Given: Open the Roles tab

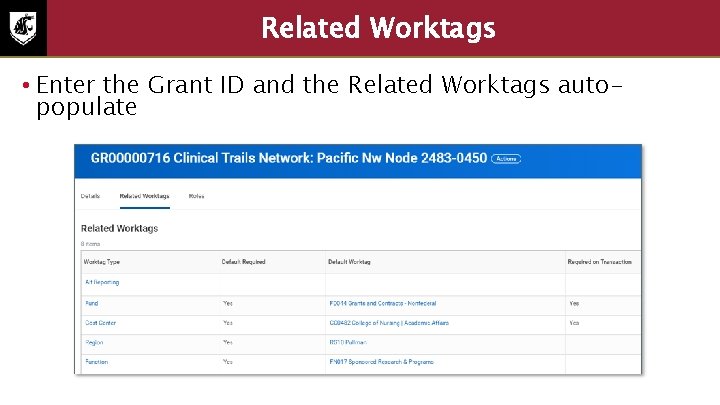Looking at the screenshot, I should pyautogui.click(x=196, y=196).
